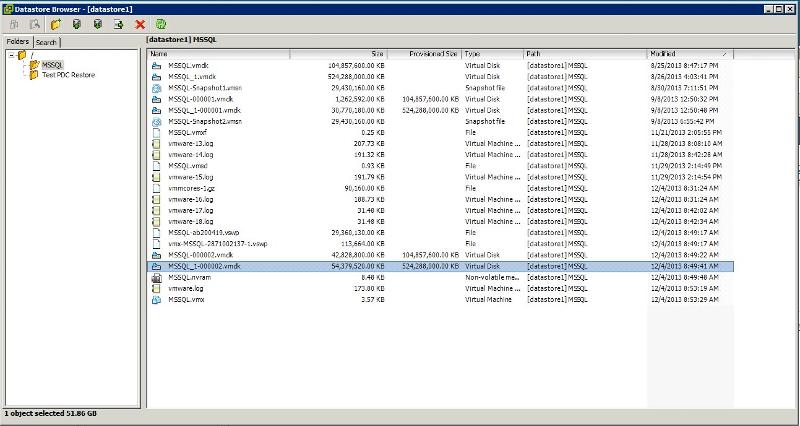800x426 pixels.
Task: Click the 1 object selected status text
Action: tap(51, 414)
